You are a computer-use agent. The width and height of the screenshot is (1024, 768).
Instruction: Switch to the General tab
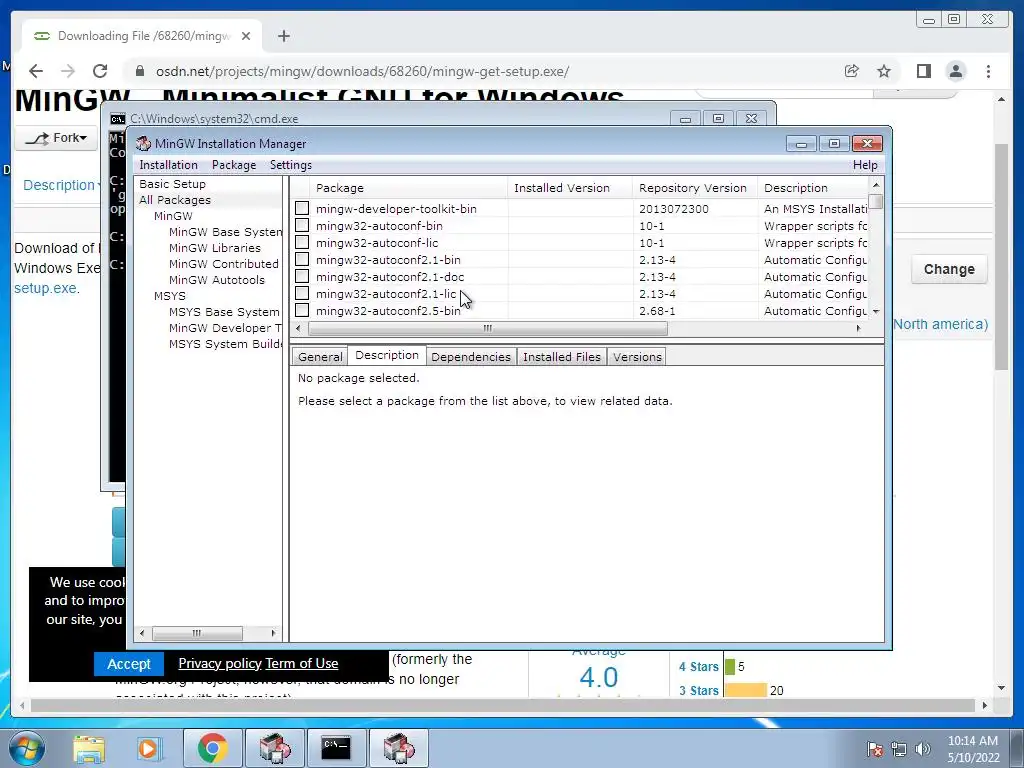click(320, 357)
